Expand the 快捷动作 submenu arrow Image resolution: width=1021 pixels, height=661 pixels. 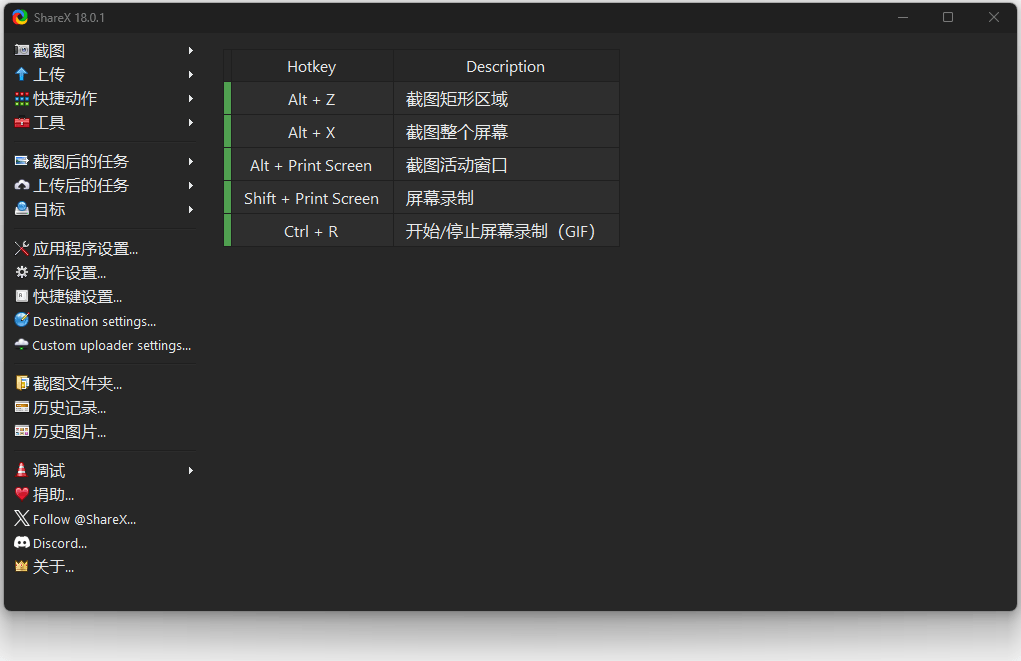191,99
